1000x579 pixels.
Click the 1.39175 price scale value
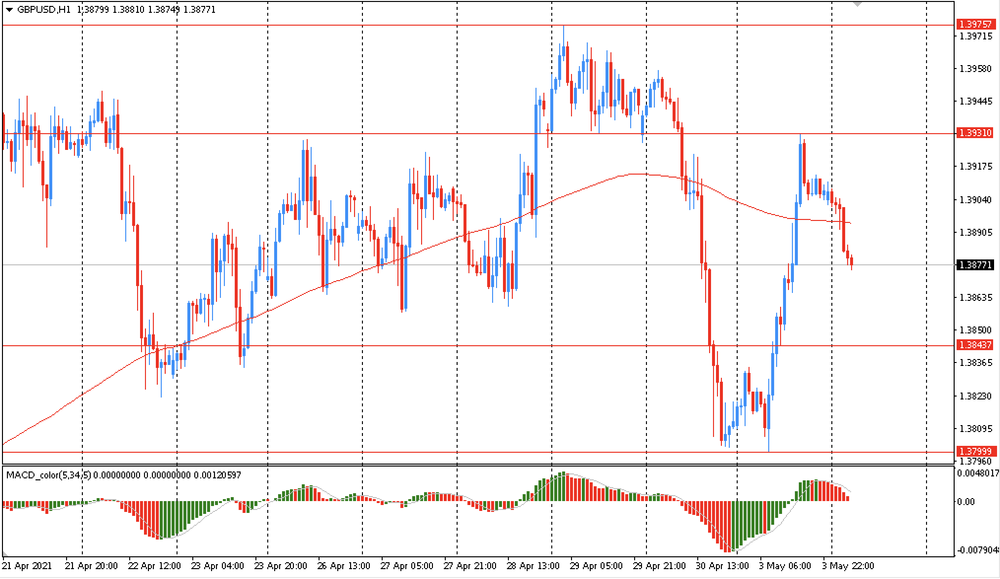[x=976, y=167]
